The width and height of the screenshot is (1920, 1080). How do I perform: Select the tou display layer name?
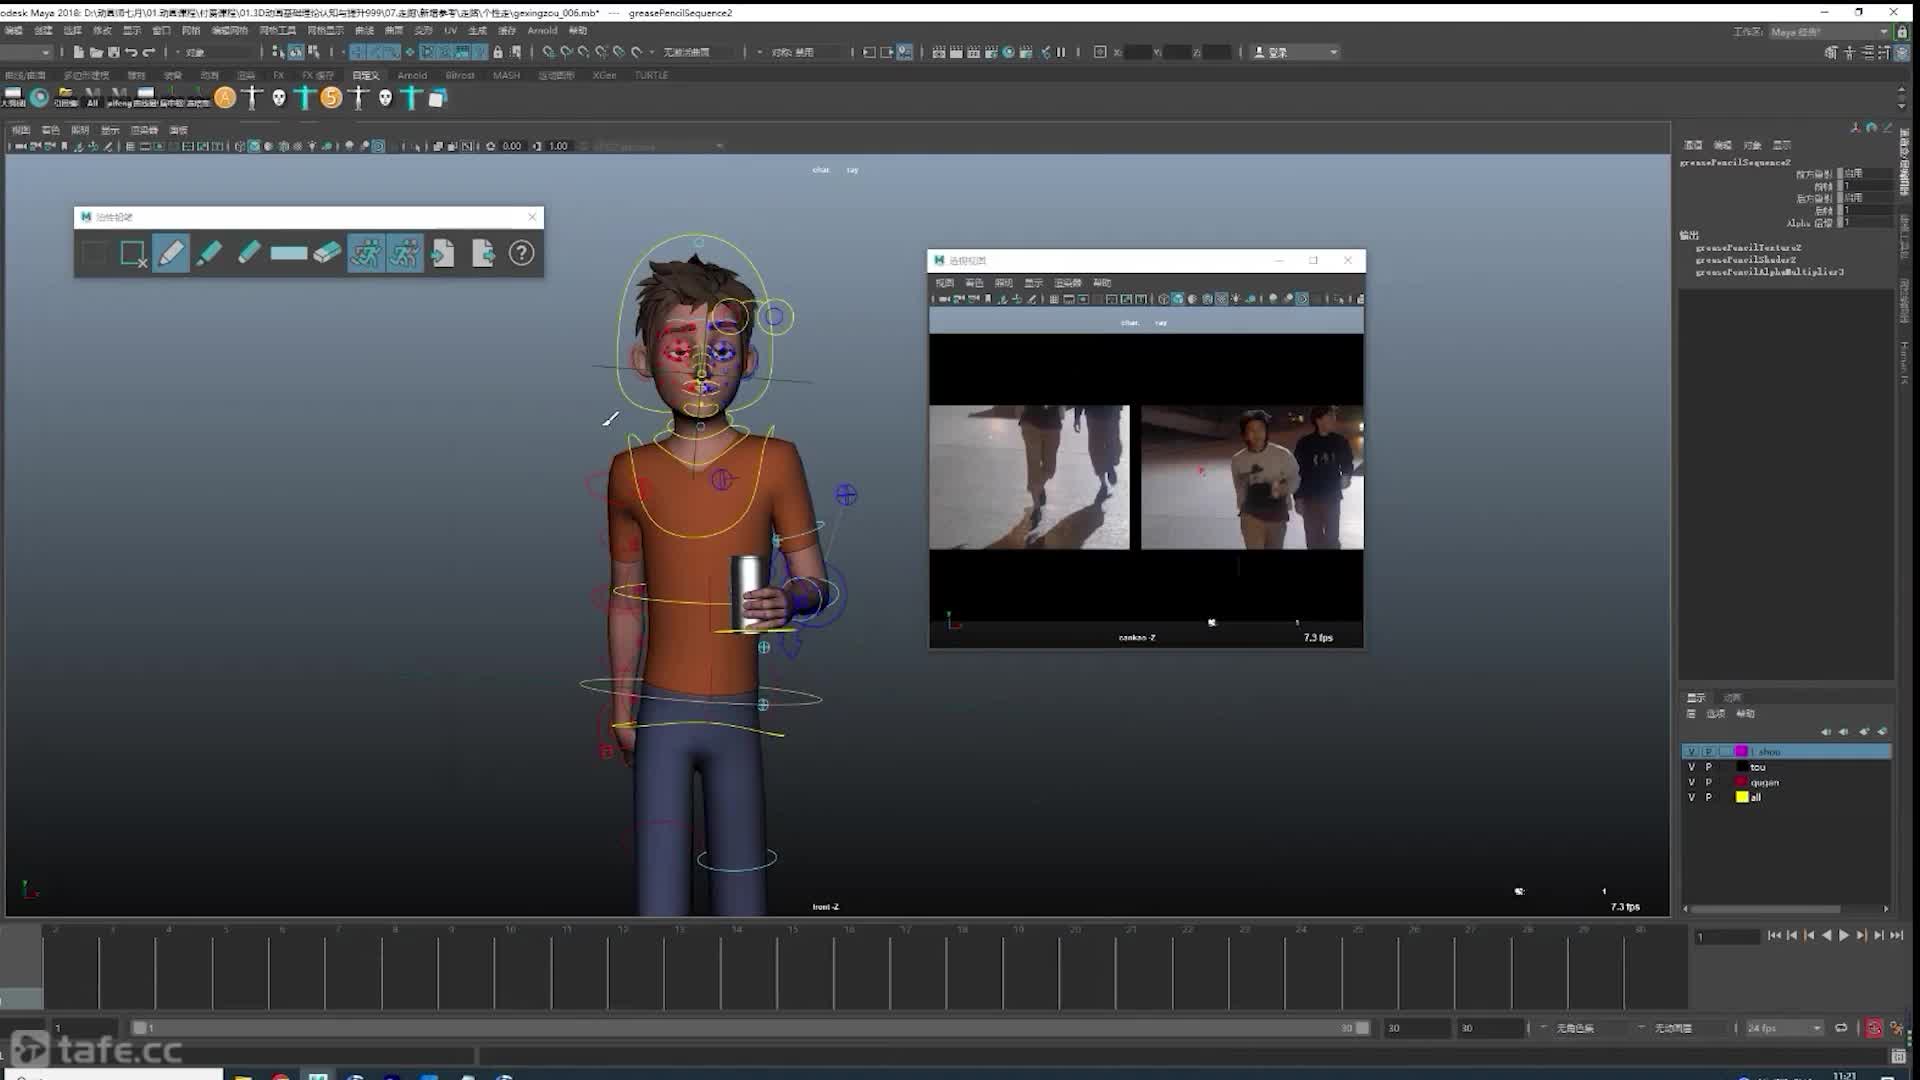(x=1758, y=767)
